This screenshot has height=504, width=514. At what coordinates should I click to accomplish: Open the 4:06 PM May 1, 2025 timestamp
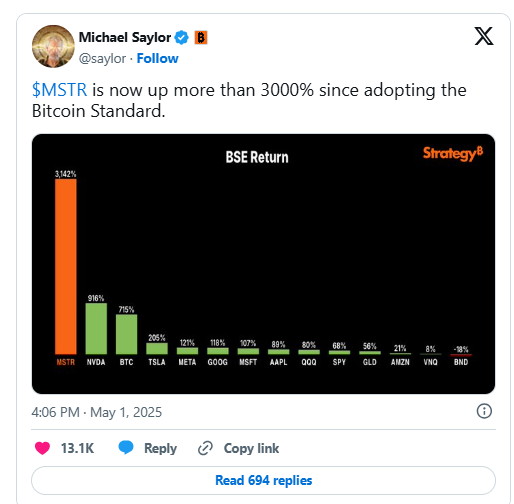(x=97, y=412)
